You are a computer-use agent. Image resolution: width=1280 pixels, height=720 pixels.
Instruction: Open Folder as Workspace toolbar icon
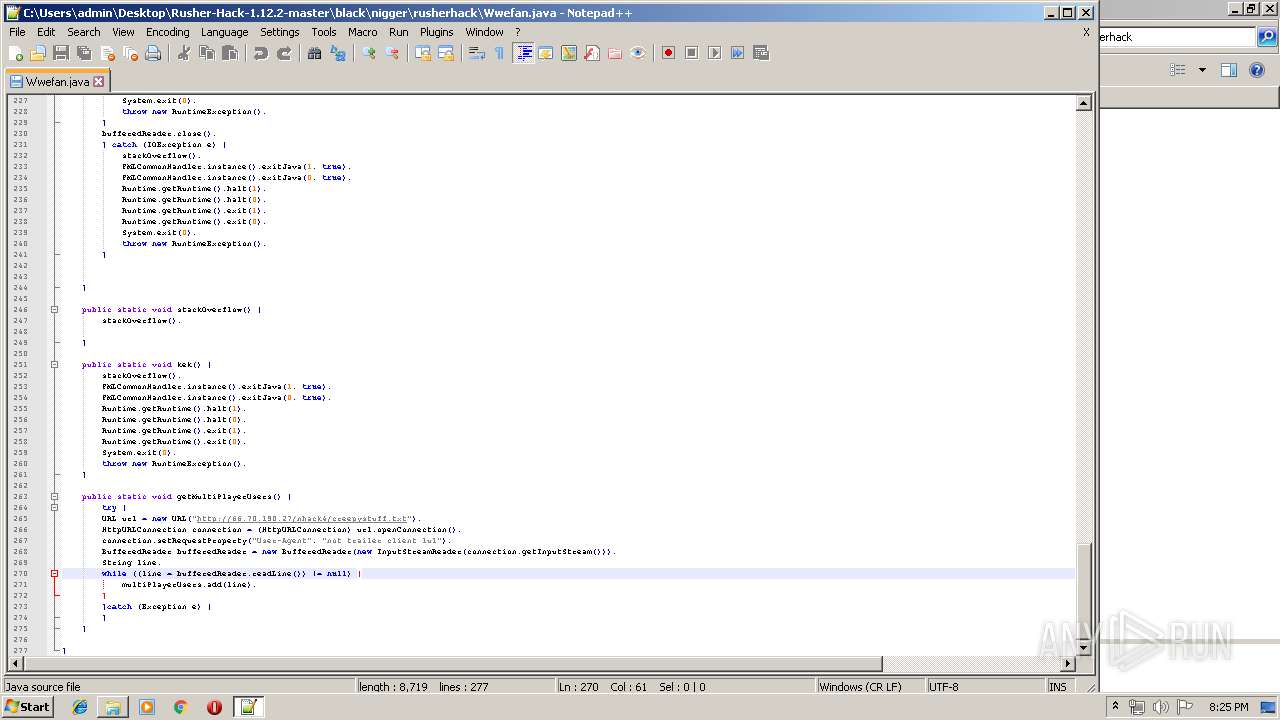pyautogui.click(x=615, y=53)
